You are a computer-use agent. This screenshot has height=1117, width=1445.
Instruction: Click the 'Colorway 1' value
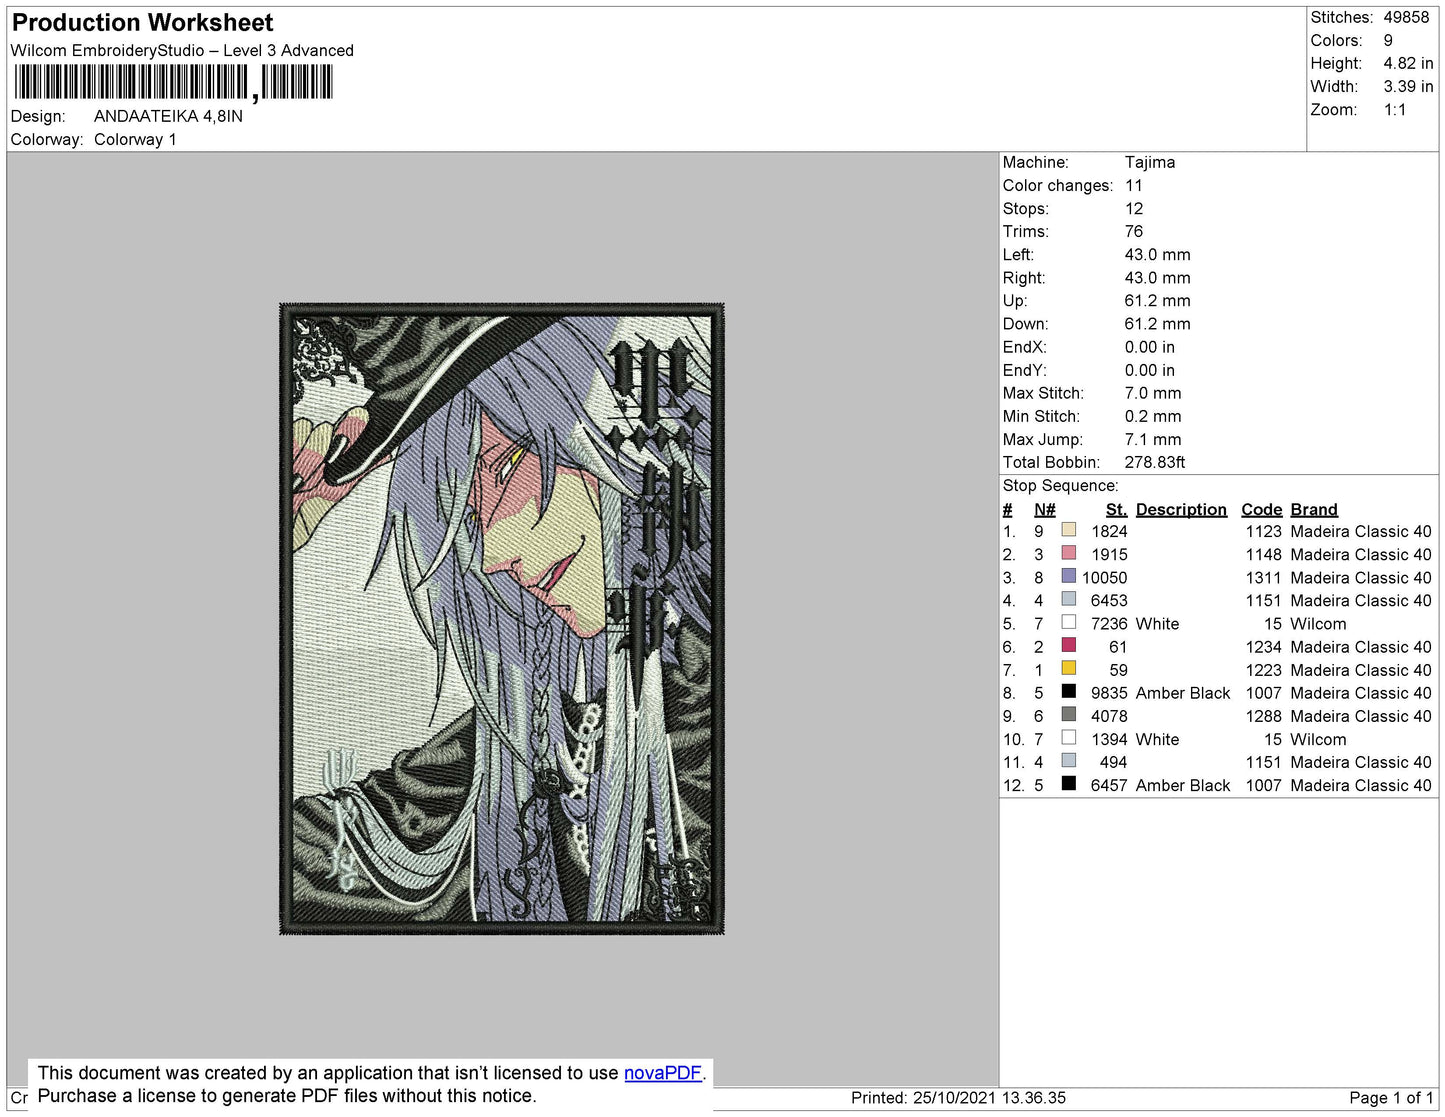(135, 139)
